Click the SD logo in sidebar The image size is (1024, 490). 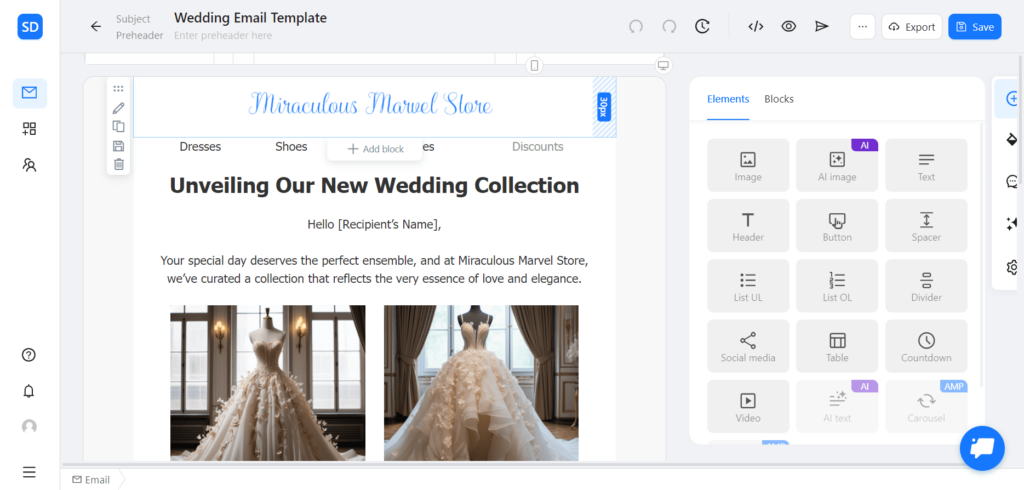[29, 27]
